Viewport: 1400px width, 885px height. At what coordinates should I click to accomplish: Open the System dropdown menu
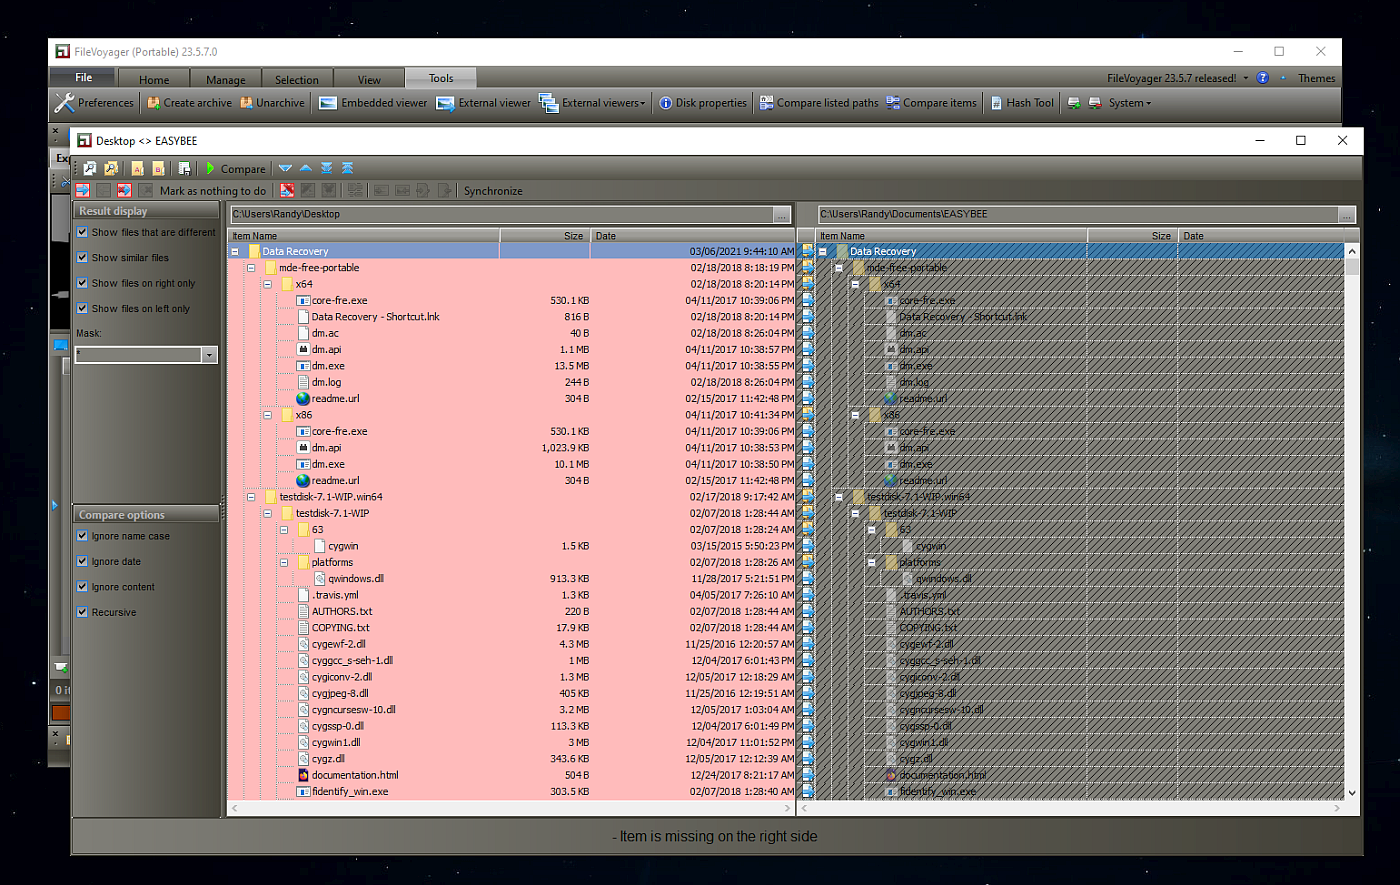[1129, 103]
